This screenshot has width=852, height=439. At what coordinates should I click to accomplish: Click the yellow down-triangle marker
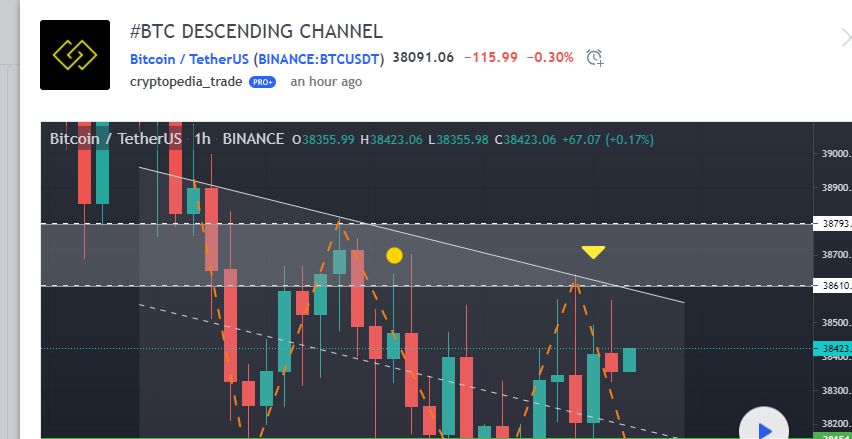pos(594,252)
